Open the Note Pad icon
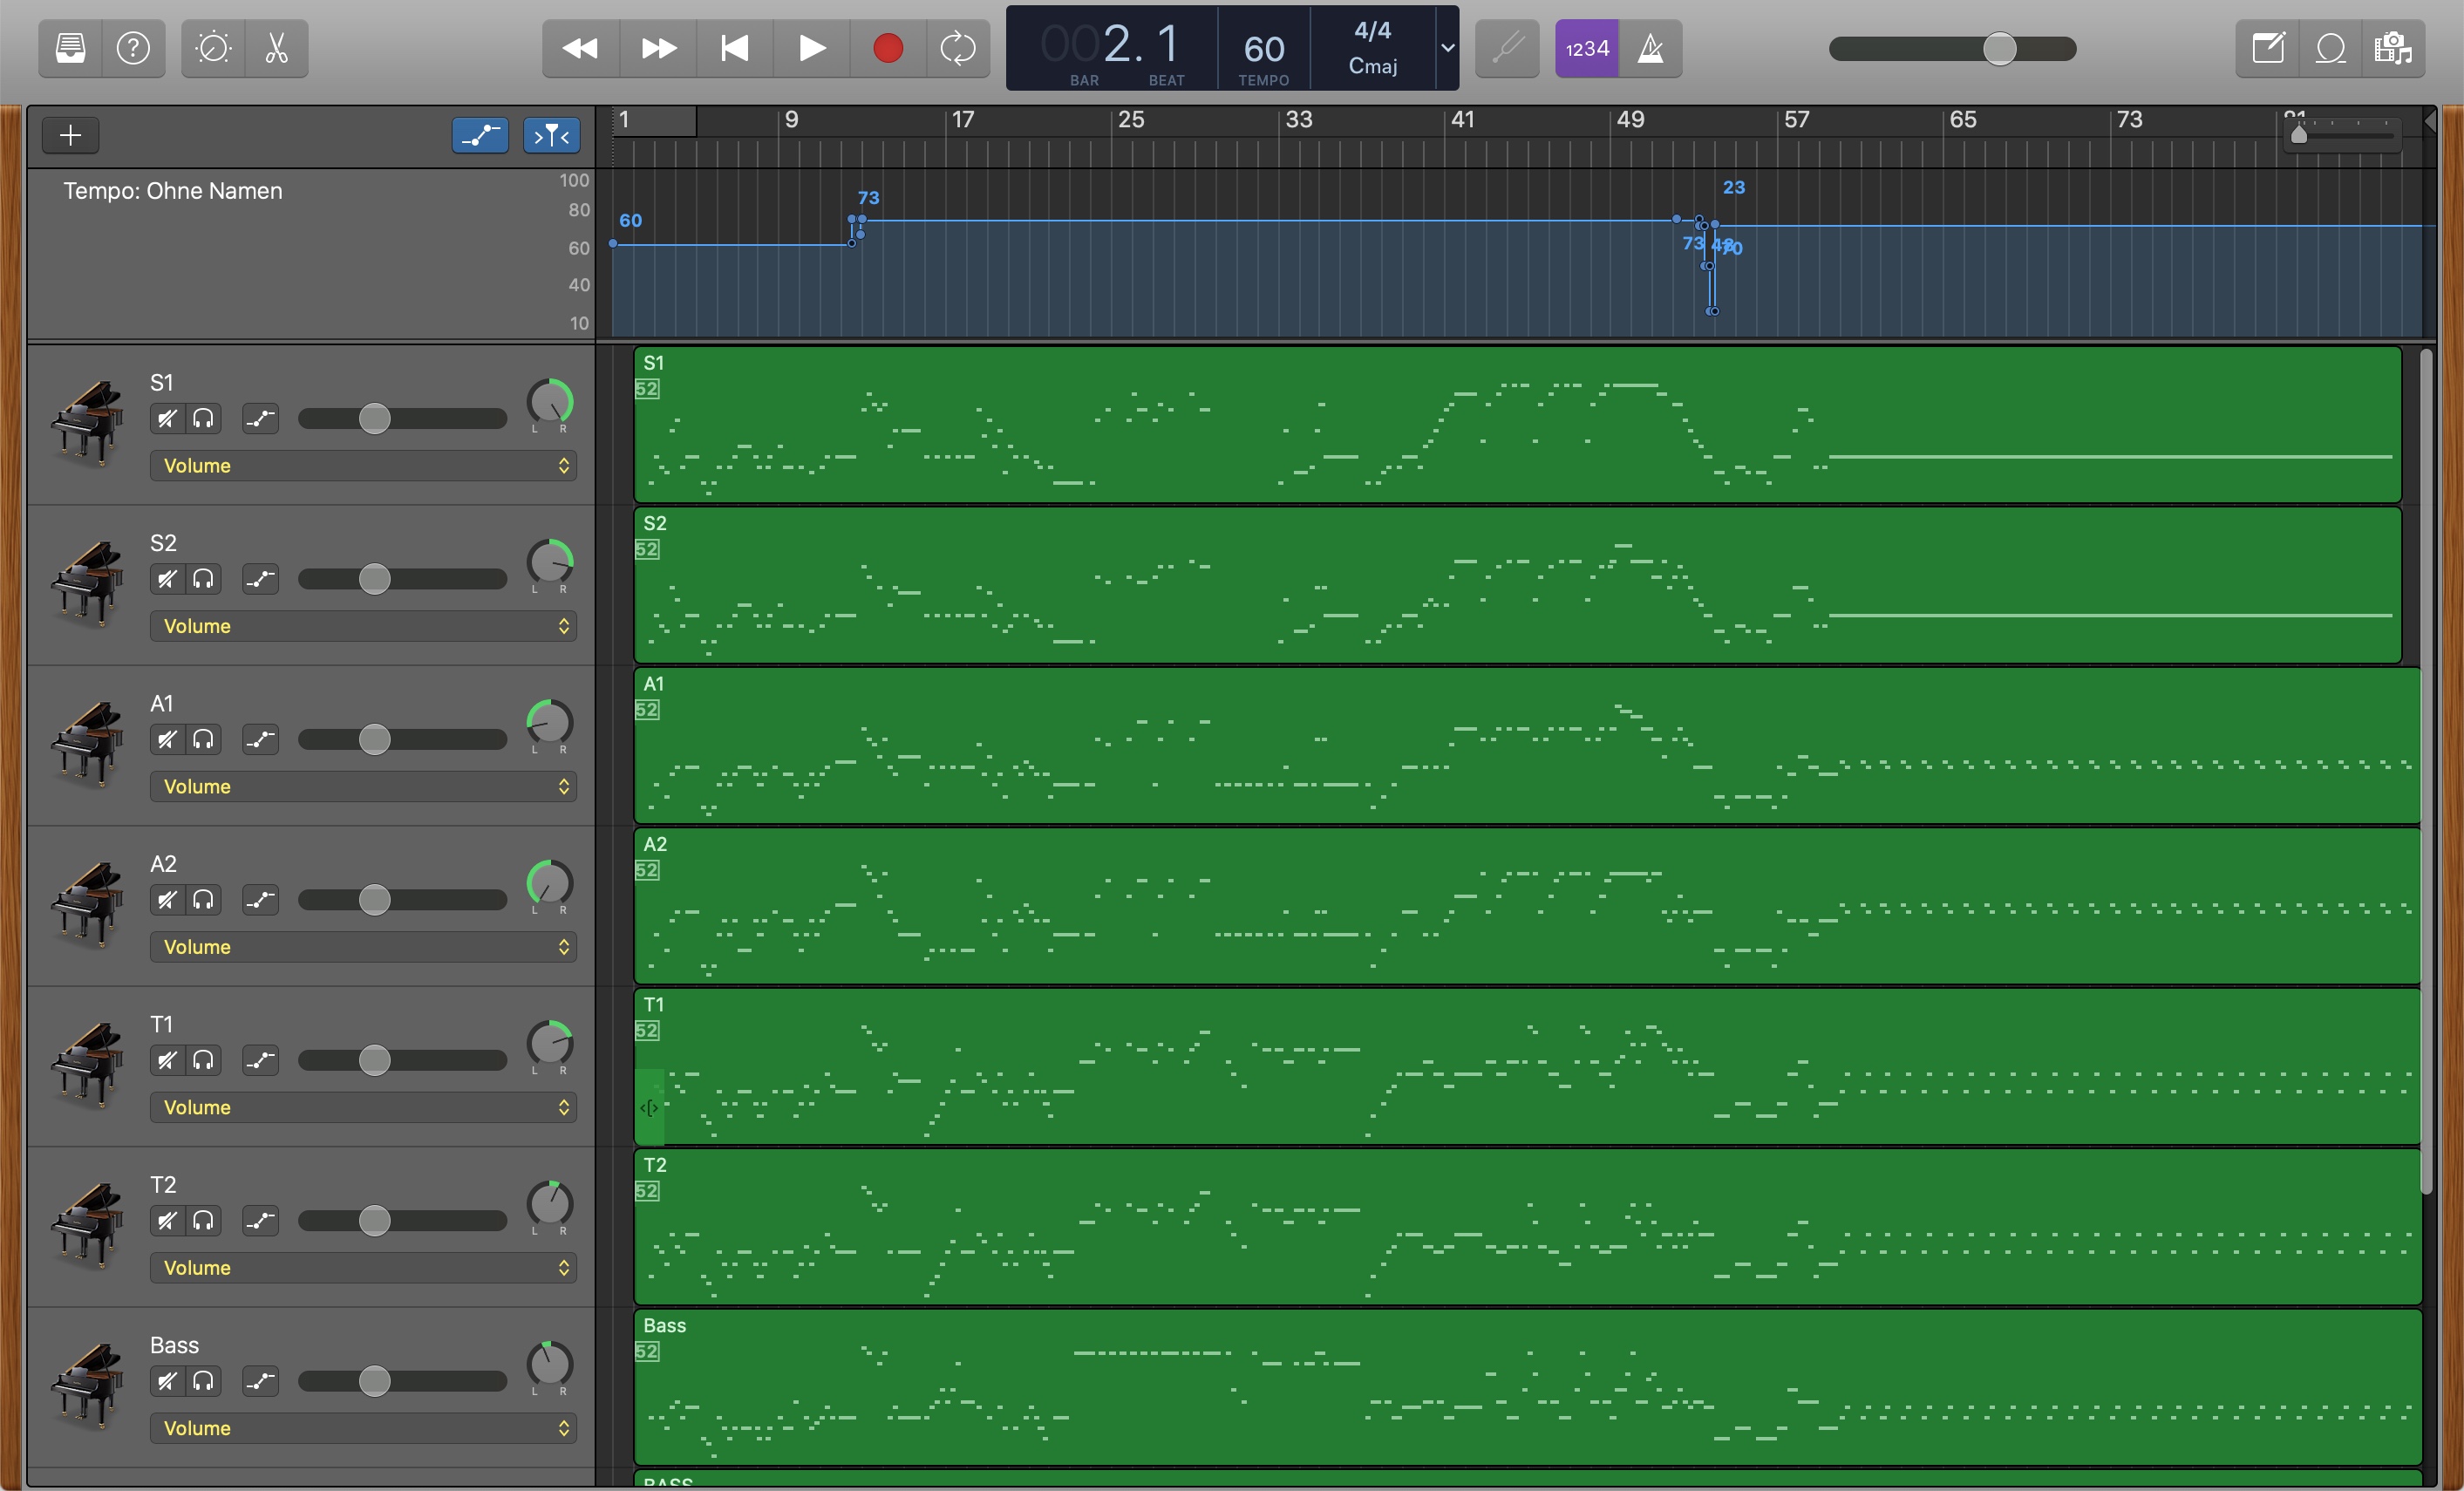The image size is (2464, 1491). (x=2268, y=48)
